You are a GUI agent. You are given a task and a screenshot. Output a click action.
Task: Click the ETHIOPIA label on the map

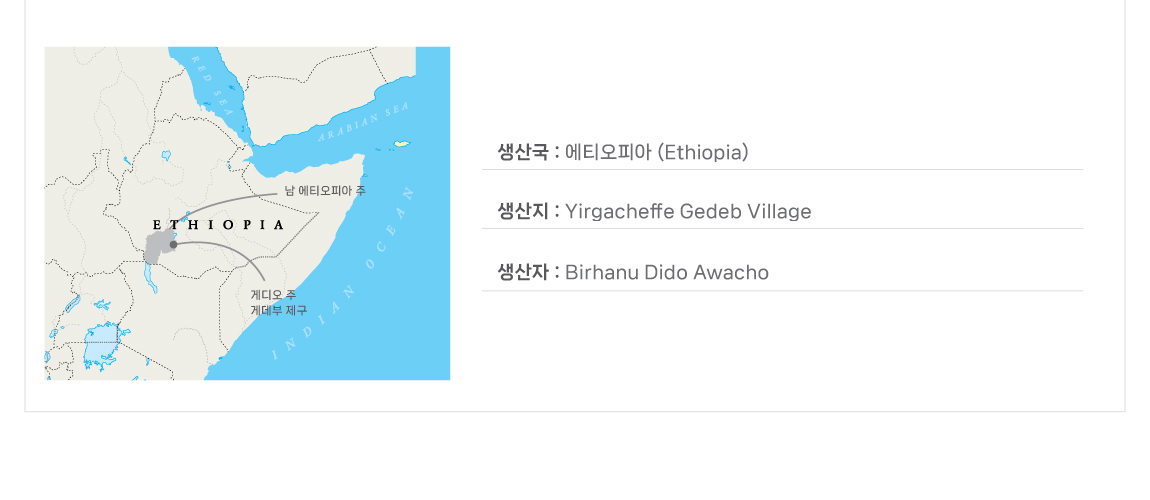pyautogui.click(x=219, y=224)
